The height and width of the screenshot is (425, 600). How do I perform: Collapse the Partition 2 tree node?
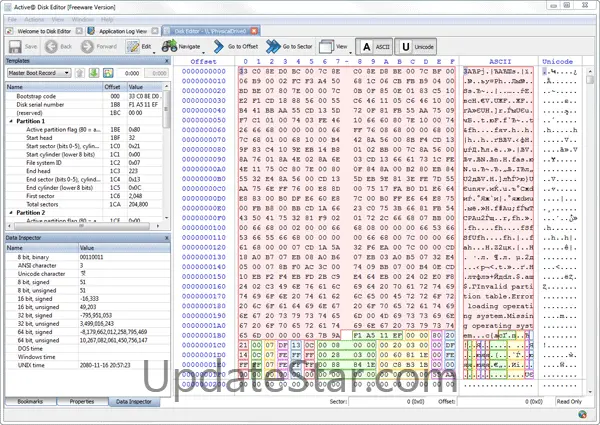(11, 212)
